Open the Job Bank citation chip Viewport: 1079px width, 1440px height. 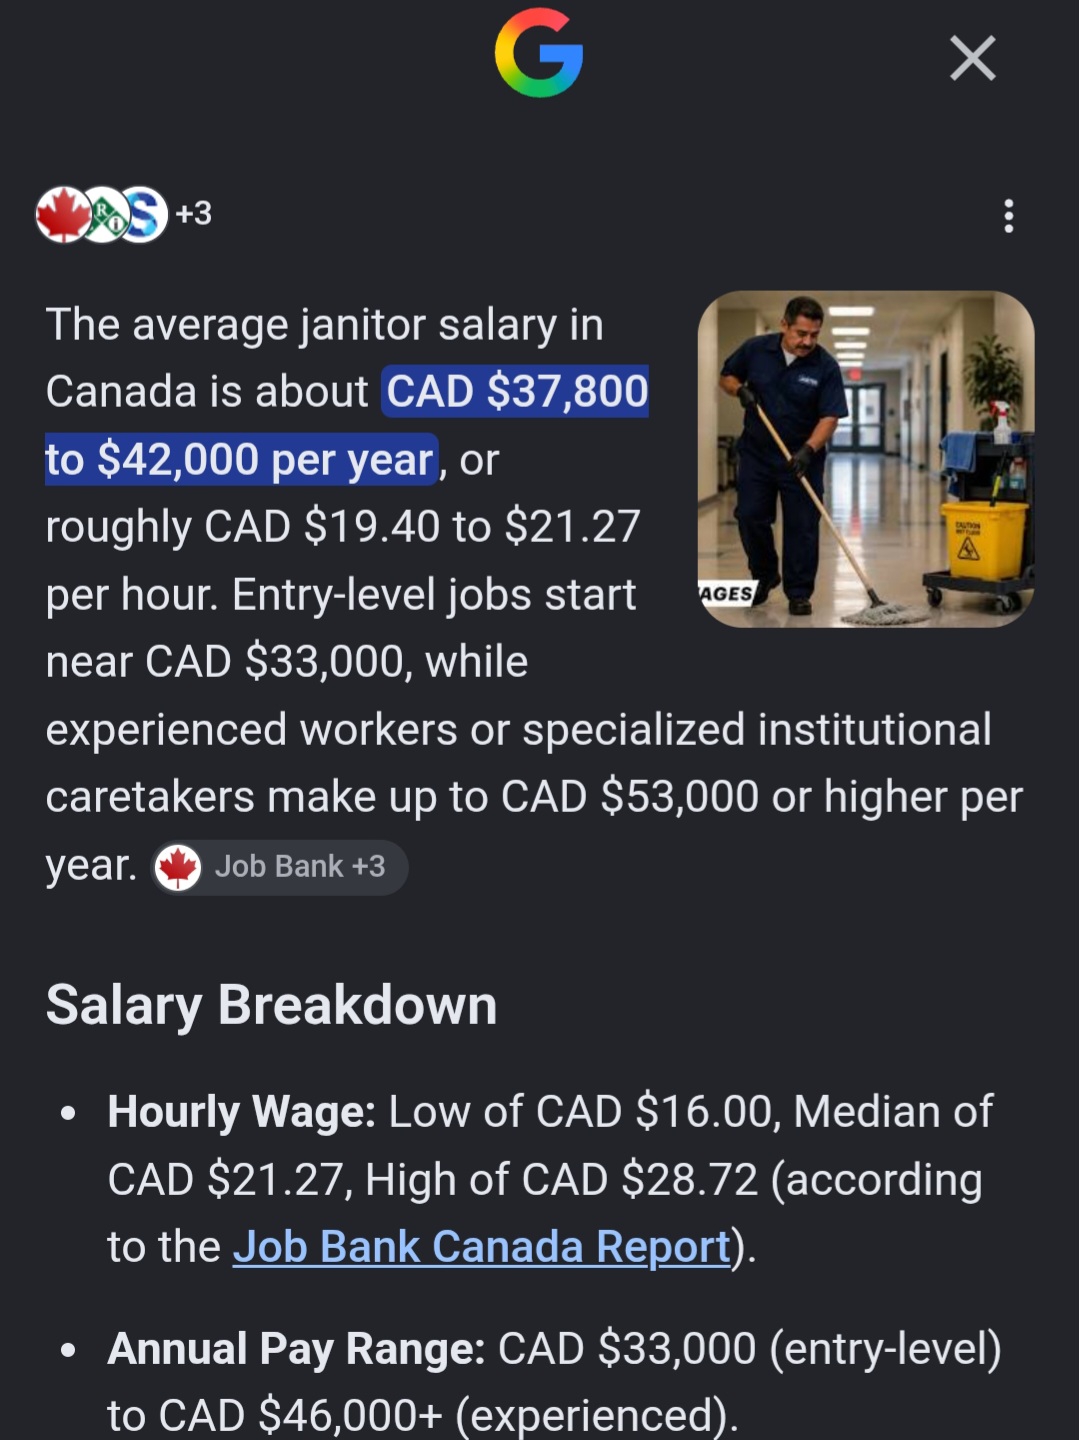(280, 866)
